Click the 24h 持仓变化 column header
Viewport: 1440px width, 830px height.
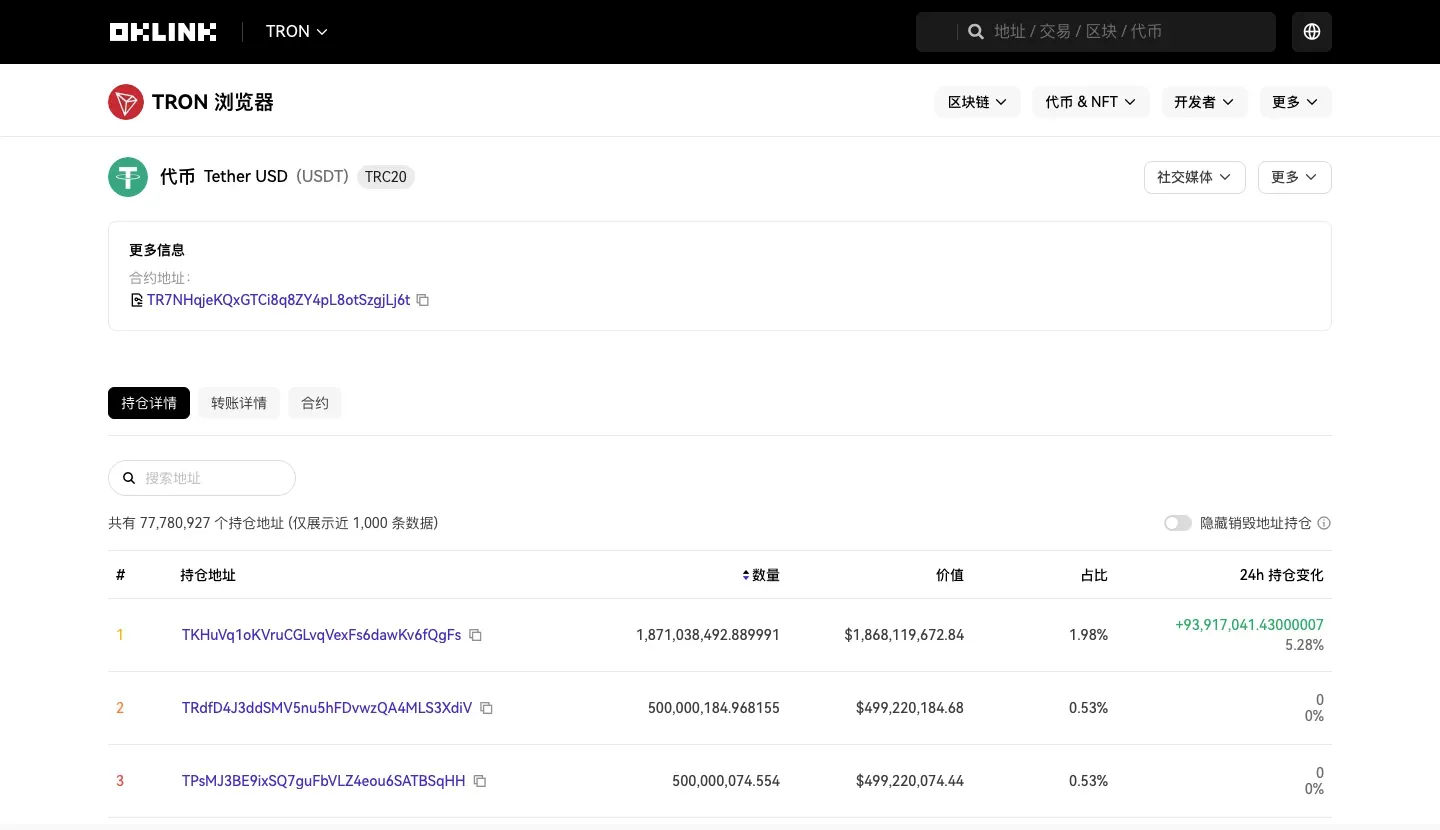point(1281,575)
